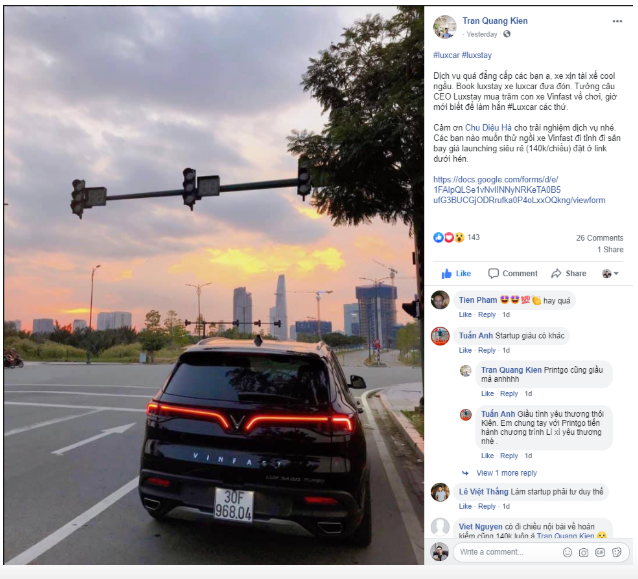
Task: Open the #luxstay hashtag
Action: [x=477, y=55]
